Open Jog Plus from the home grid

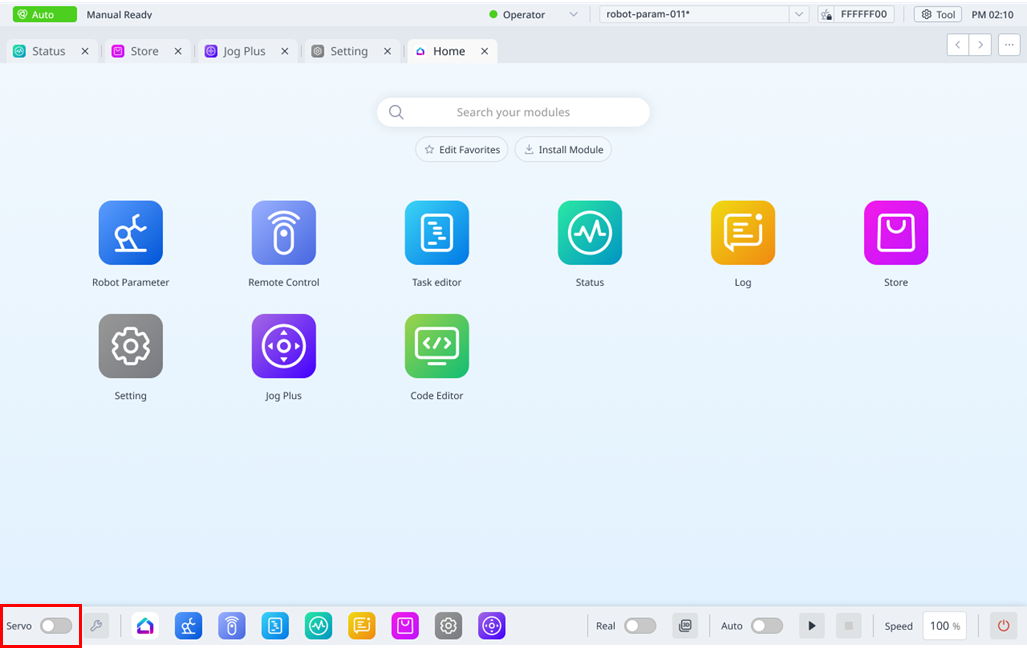pos(284,346)
